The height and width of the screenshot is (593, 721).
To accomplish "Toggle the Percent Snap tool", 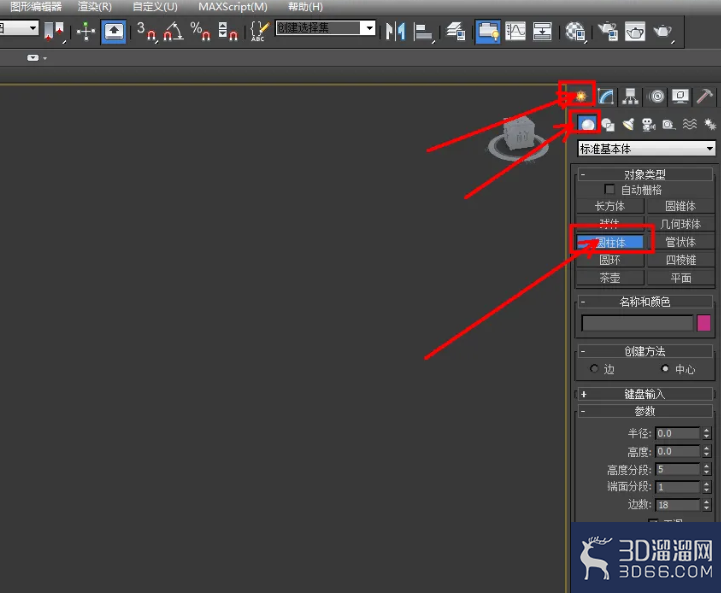I will 200,31.
